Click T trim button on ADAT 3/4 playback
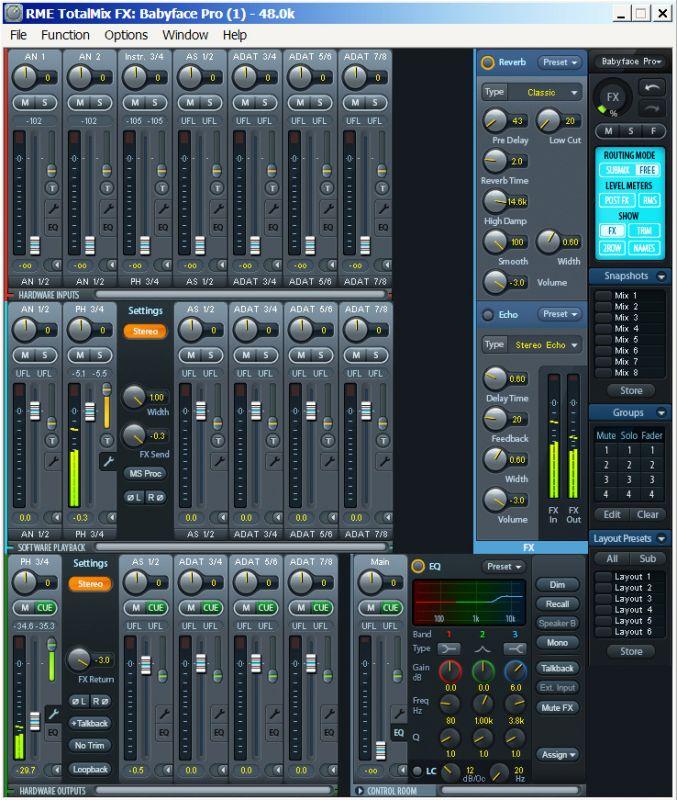Image resolution: width=677 pixels, height=800 pixels. coord(273,440)
